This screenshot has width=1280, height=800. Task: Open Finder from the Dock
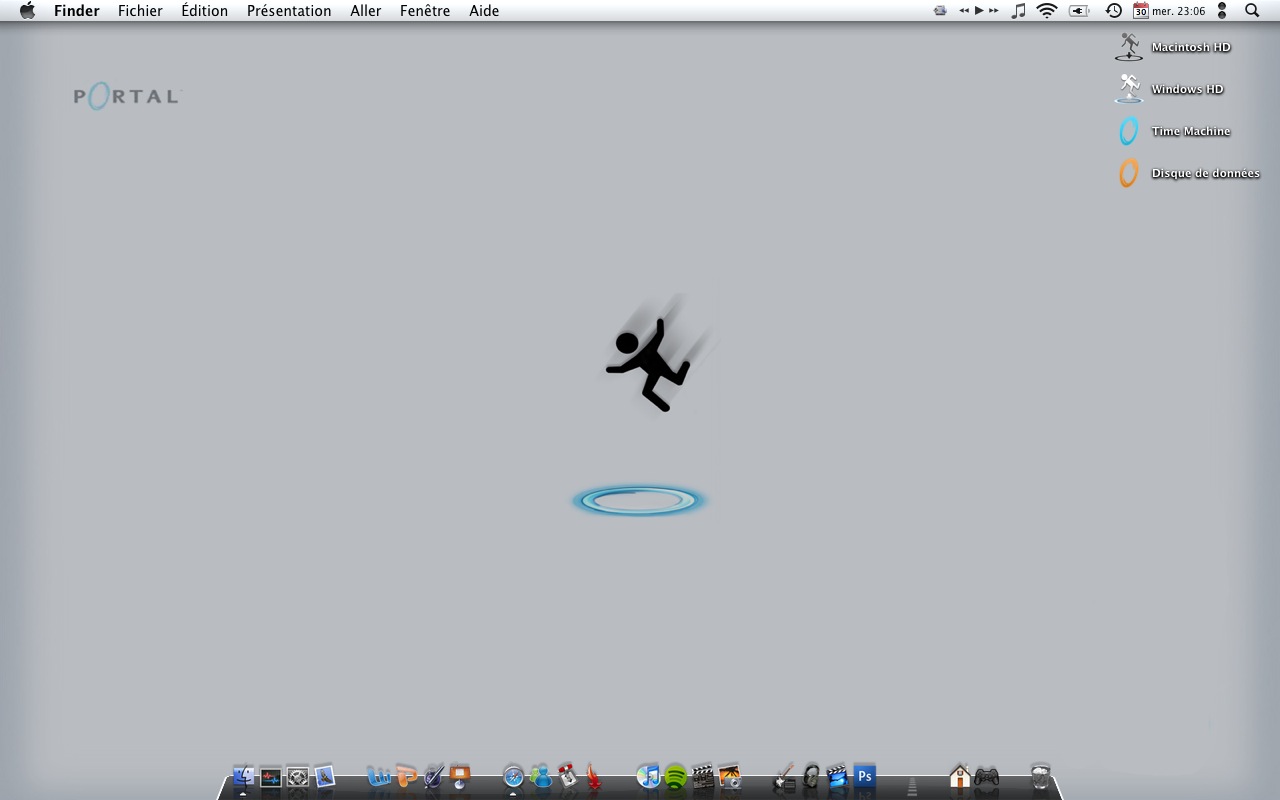pos(243,776)
